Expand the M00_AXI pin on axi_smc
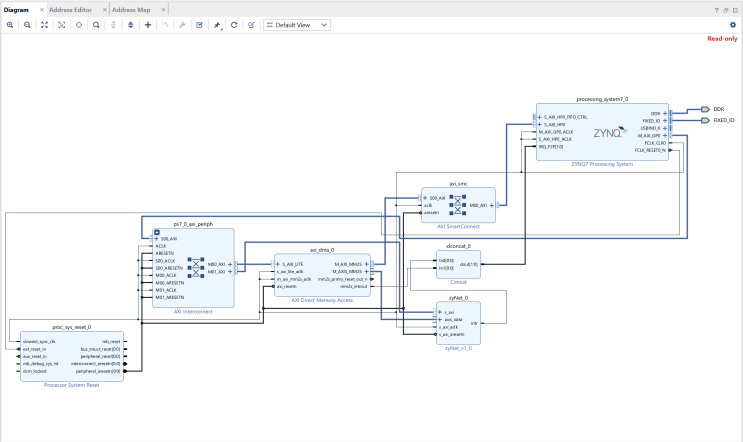This screenshot has width=743, height=442. pyautogui.click(x=492, y=206)
